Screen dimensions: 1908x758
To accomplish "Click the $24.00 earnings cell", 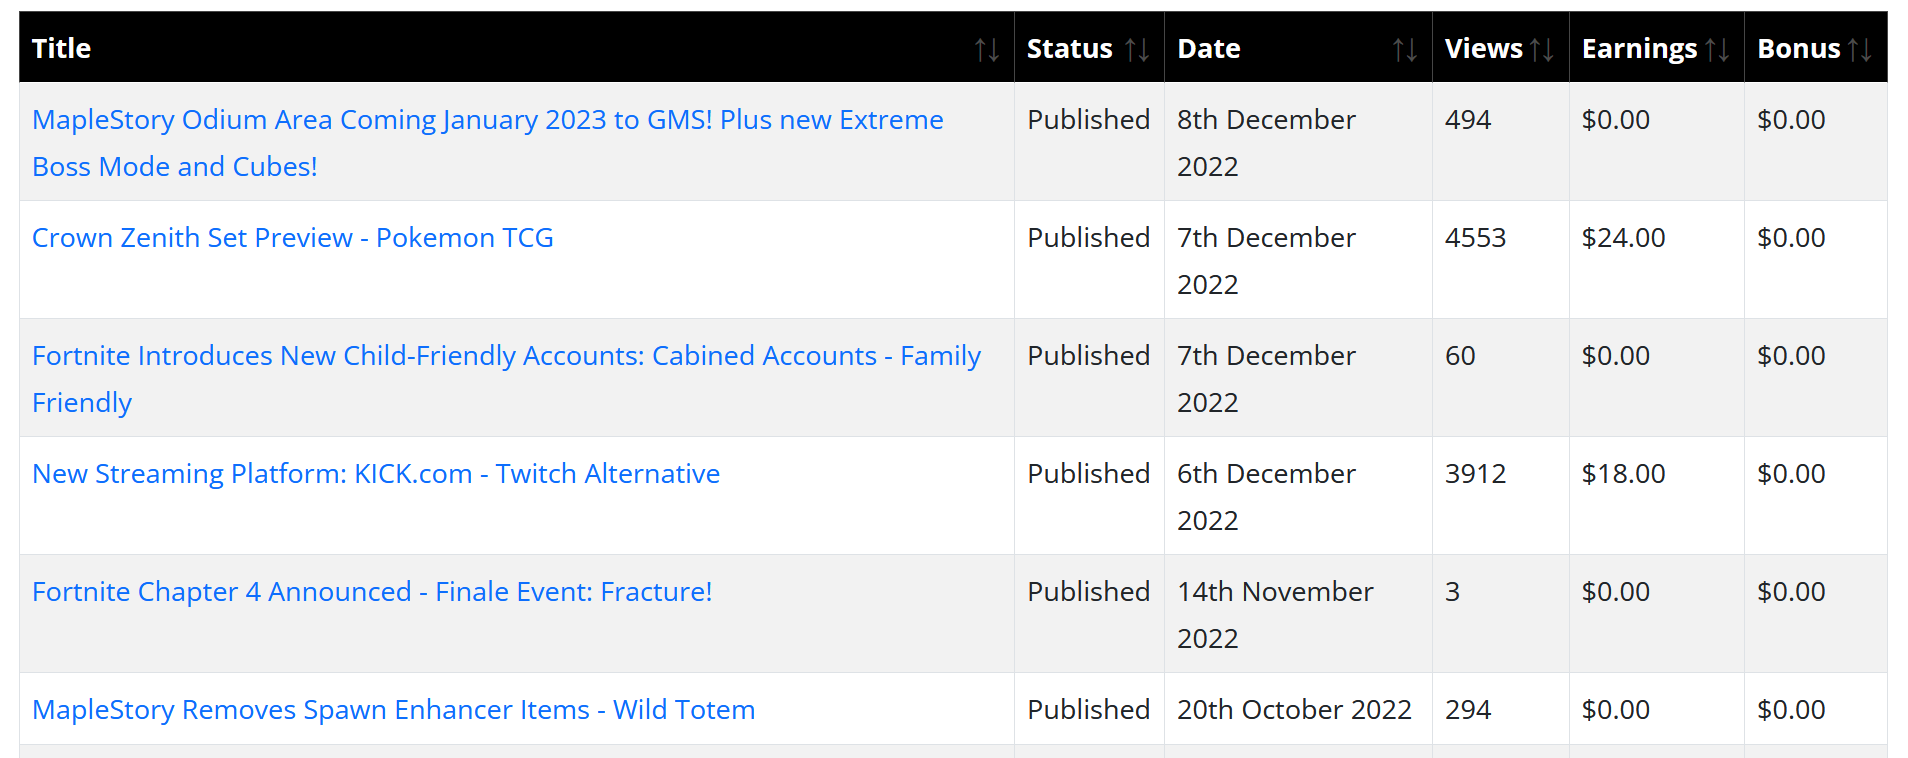I will [1623, 238].
